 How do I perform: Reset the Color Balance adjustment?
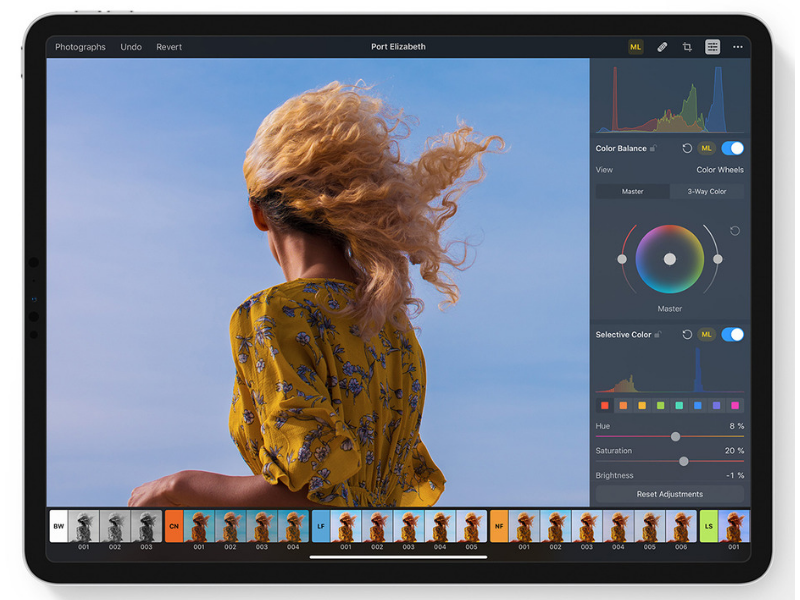click(x=687, y=148)
